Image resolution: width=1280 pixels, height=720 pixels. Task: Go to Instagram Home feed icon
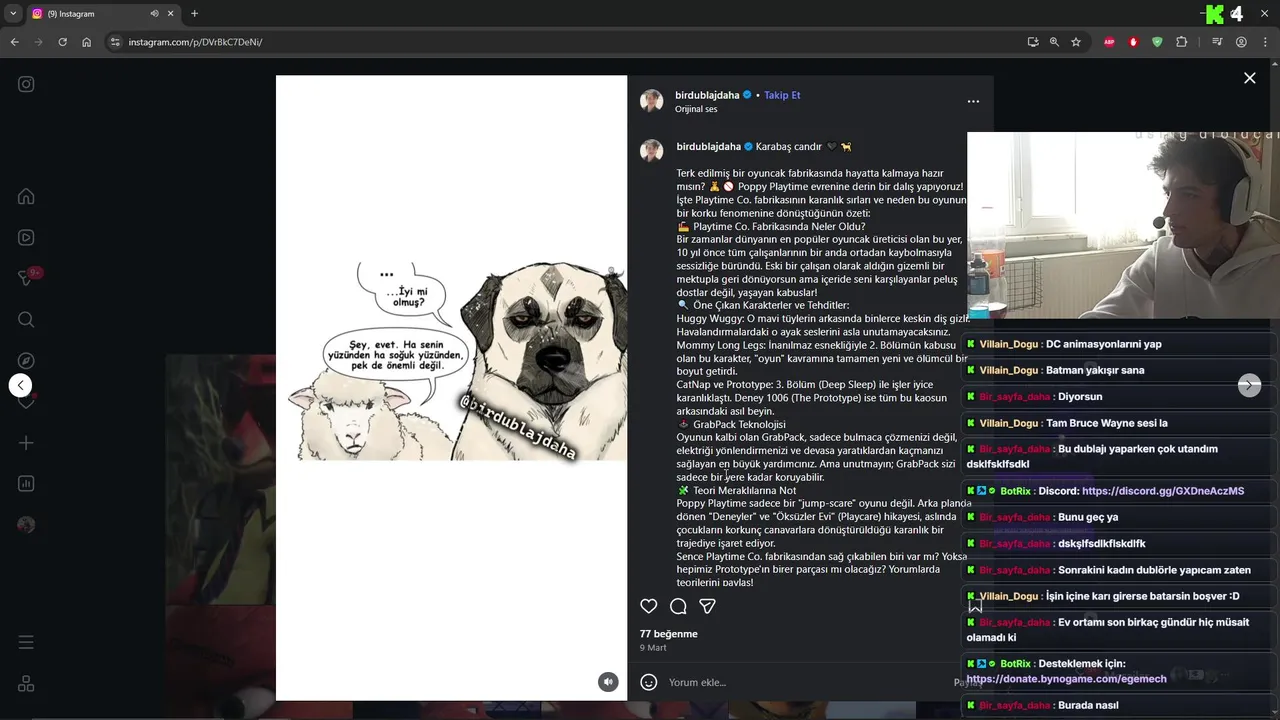(26, 196)
